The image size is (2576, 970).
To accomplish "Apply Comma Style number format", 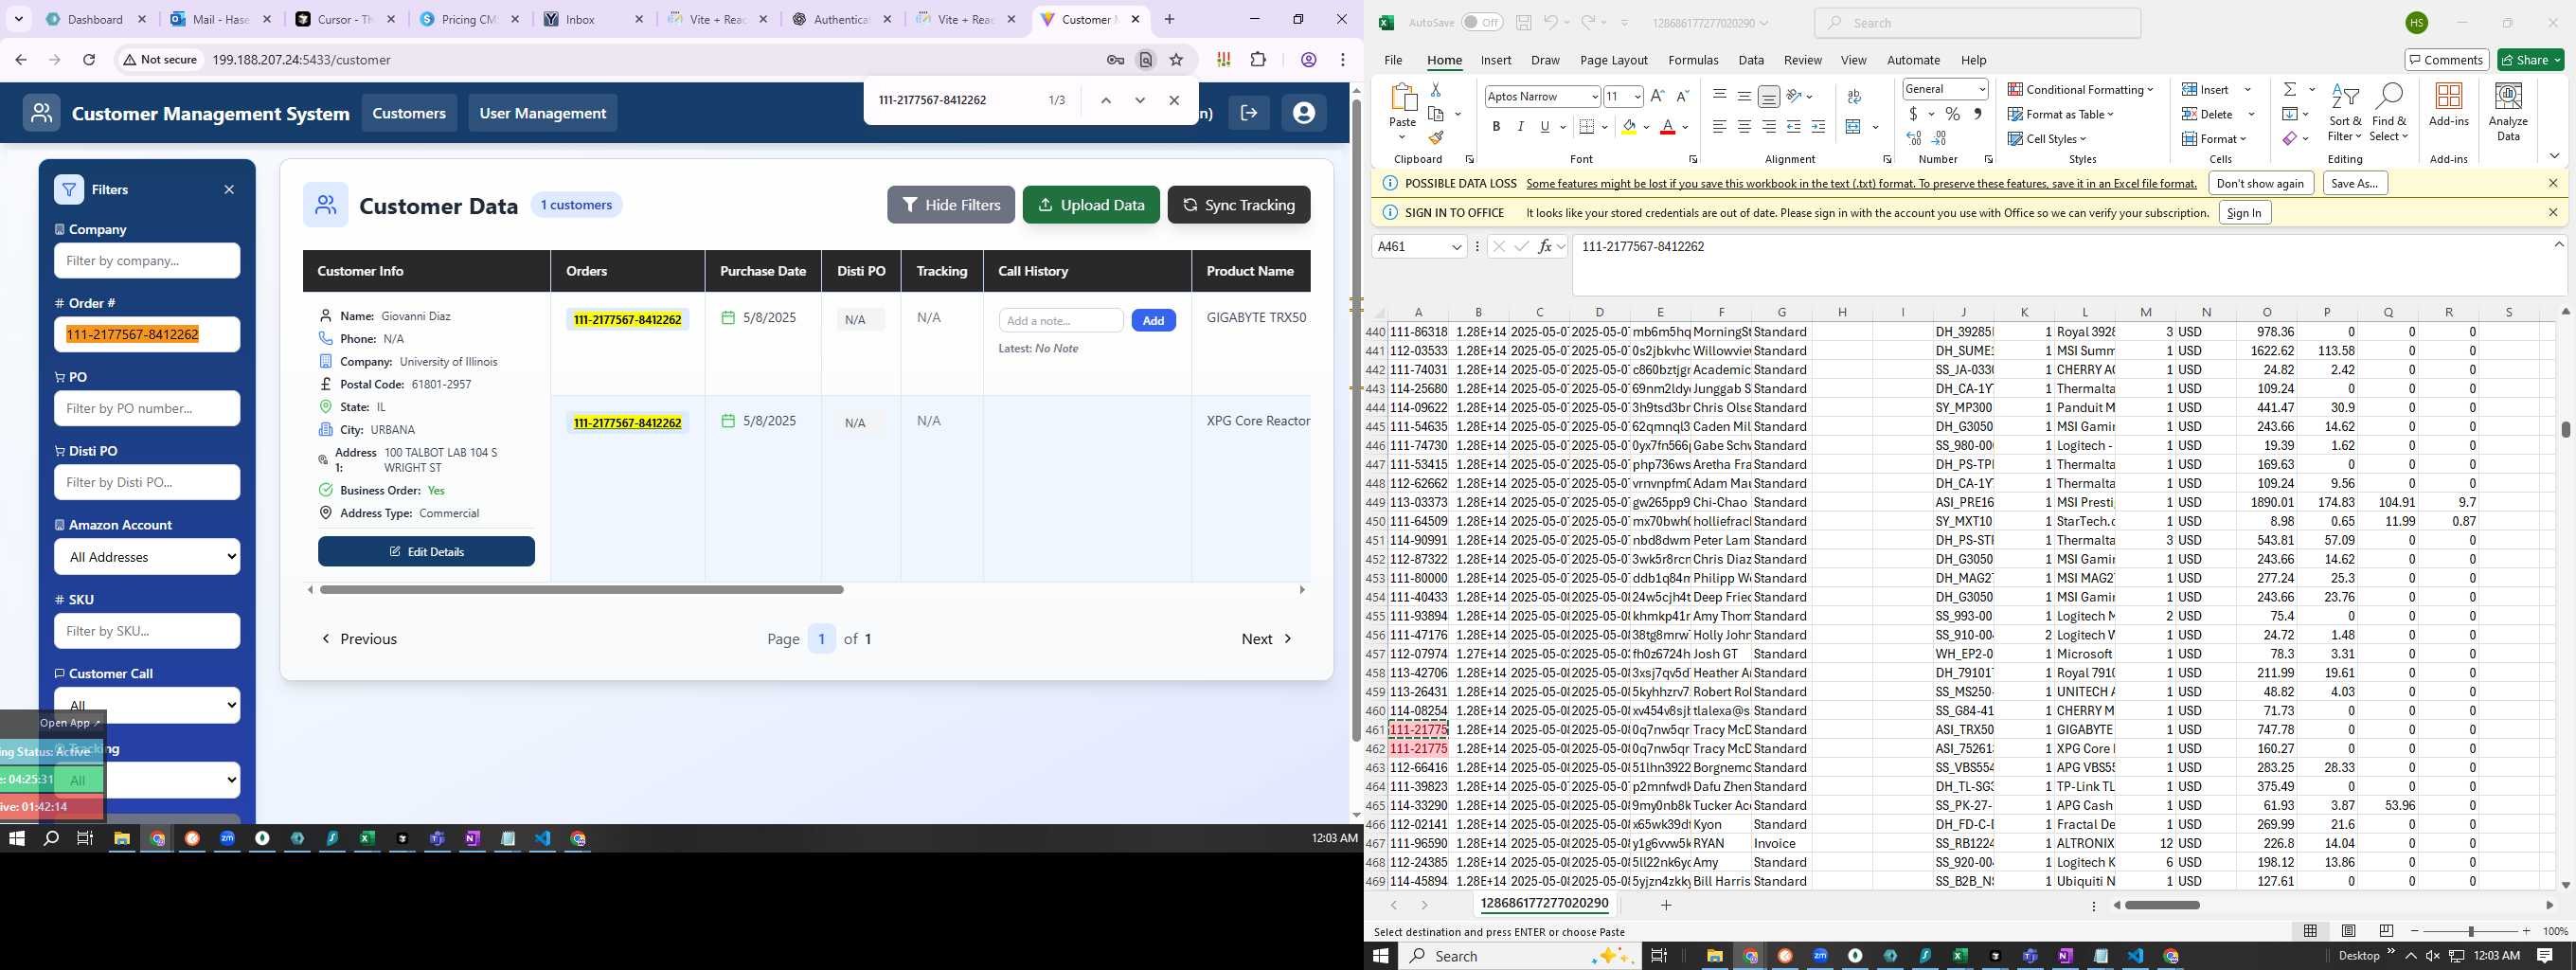I will point(1977,114).
